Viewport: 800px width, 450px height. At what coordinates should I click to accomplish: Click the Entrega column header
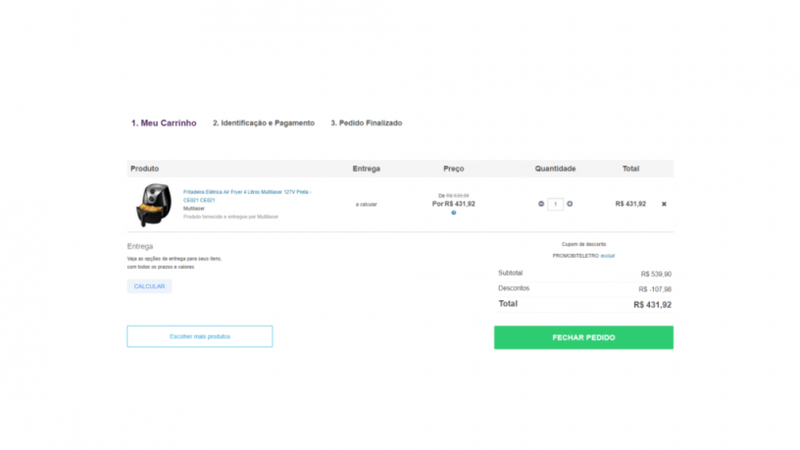366,168
